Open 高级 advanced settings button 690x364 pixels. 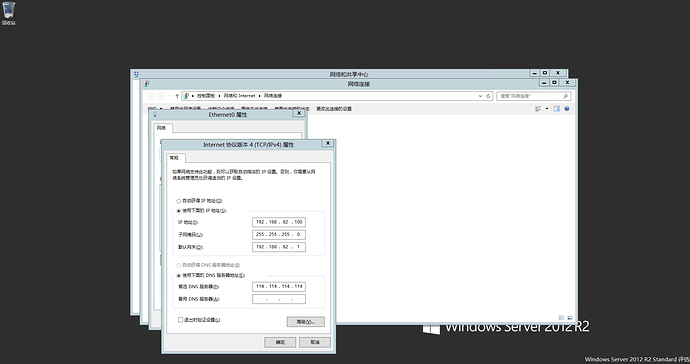[x=306, y=322]
